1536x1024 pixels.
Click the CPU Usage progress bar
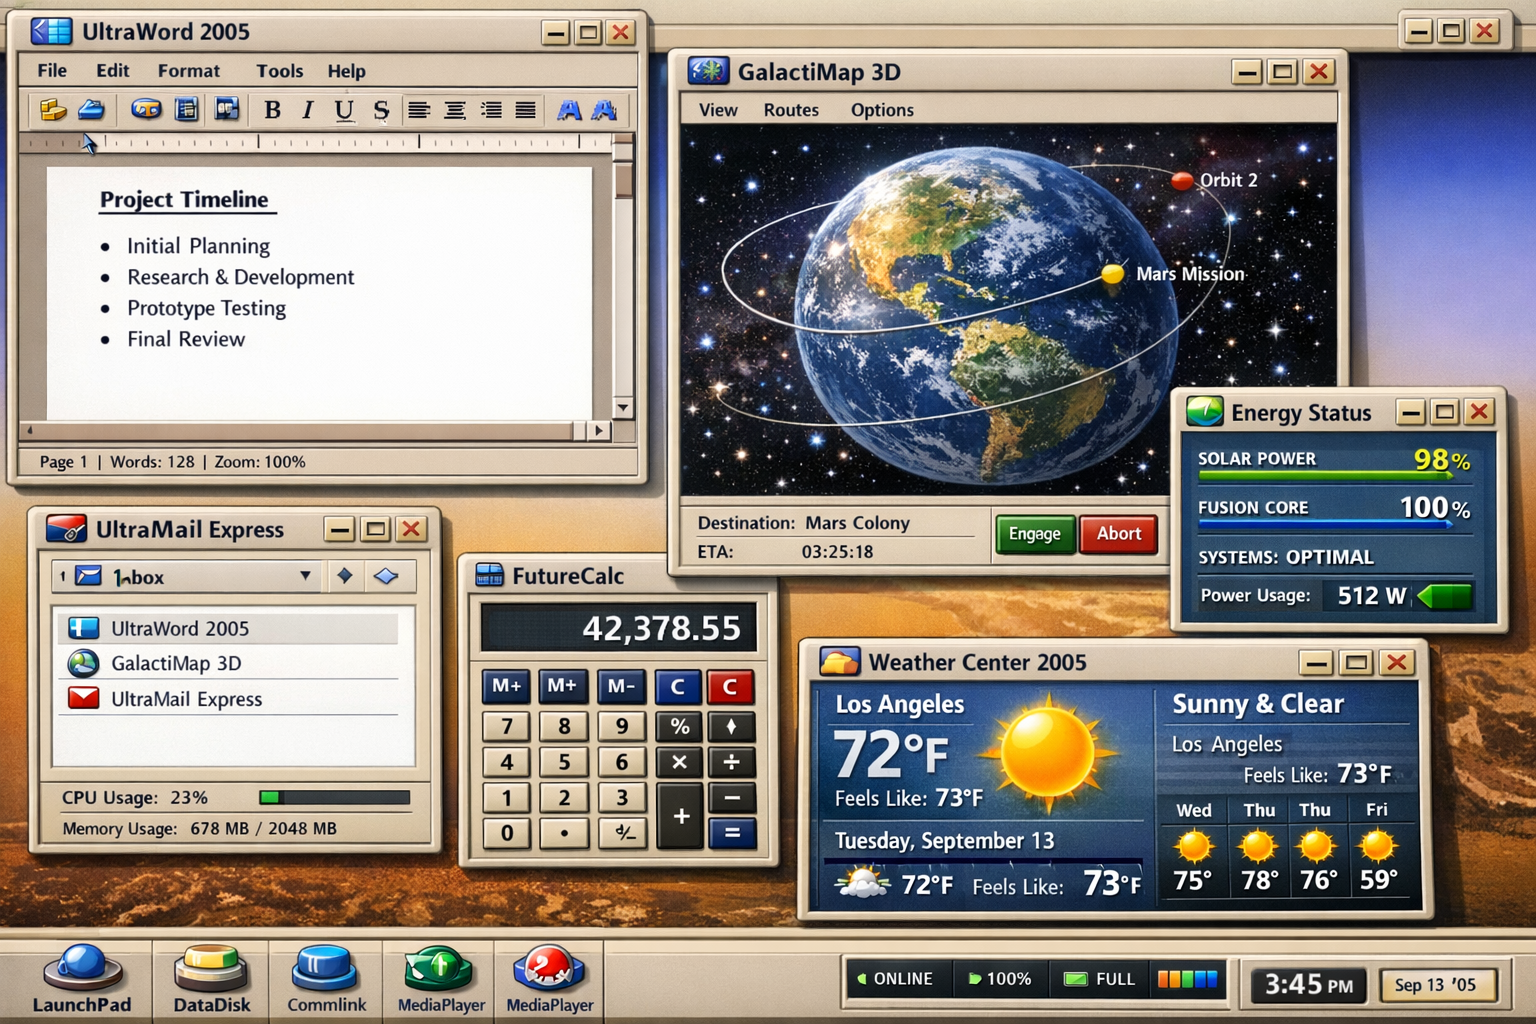pos(334,797)
